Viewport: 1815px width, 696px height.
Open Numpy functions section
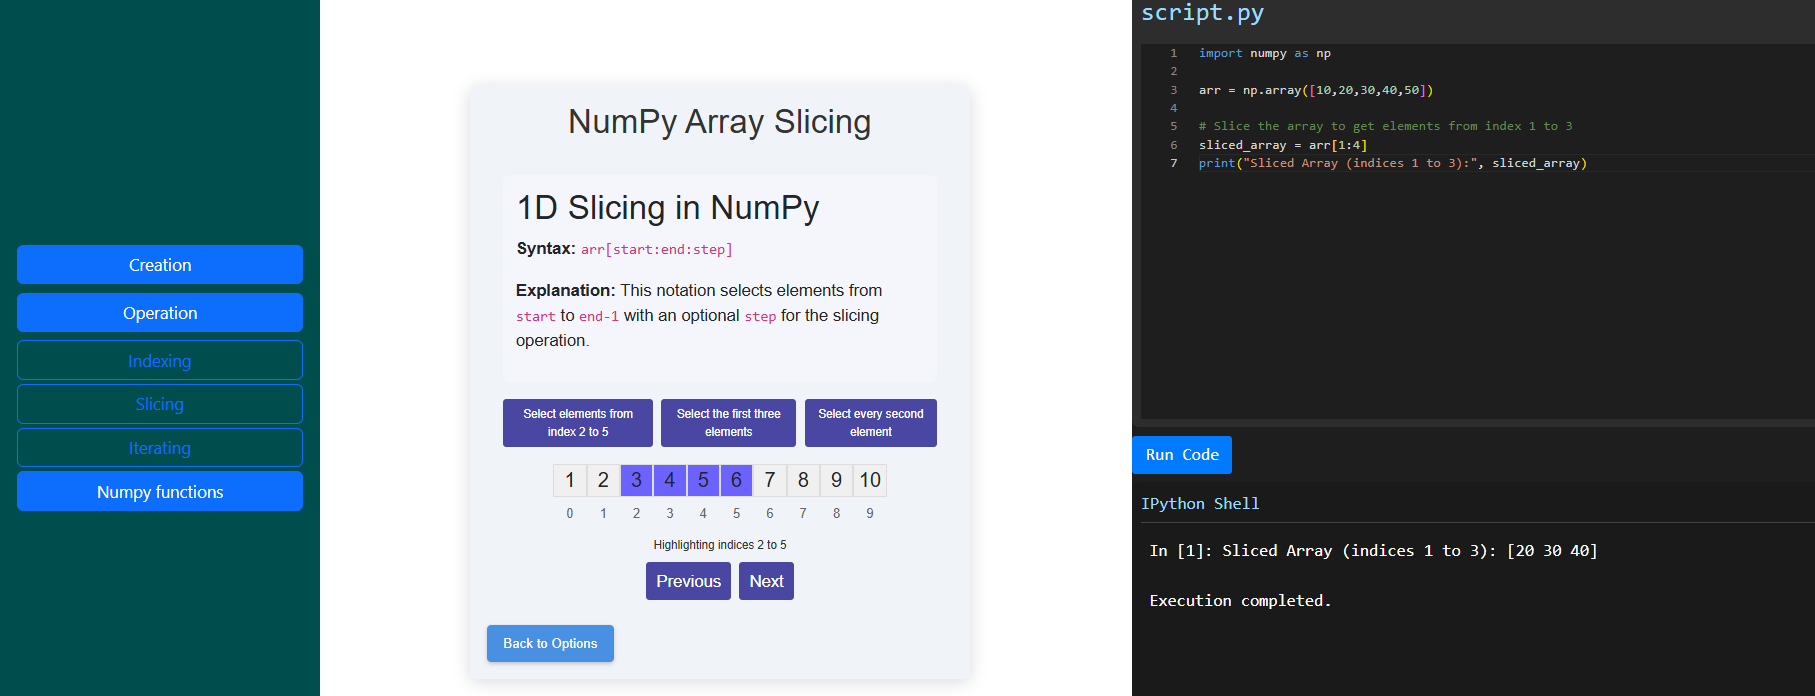pos(160,492)
